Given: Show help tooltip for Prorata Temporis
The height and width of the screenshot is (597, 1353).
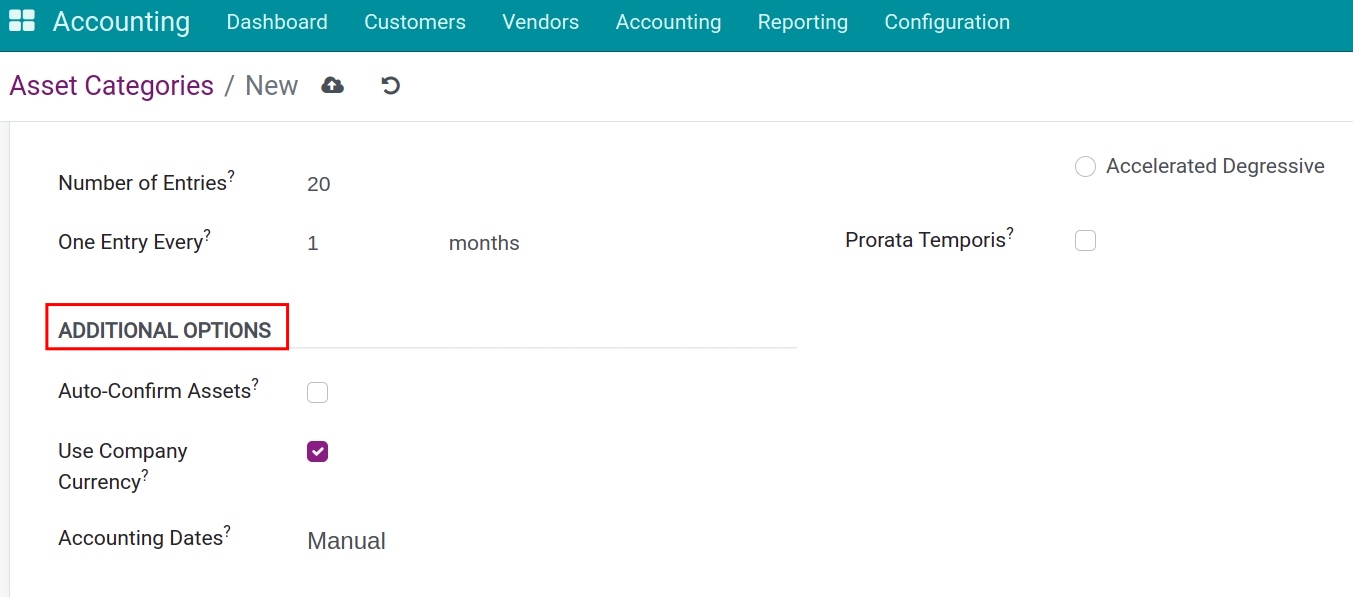Looking at the screenshot, I should click(x=1010, y=233).
